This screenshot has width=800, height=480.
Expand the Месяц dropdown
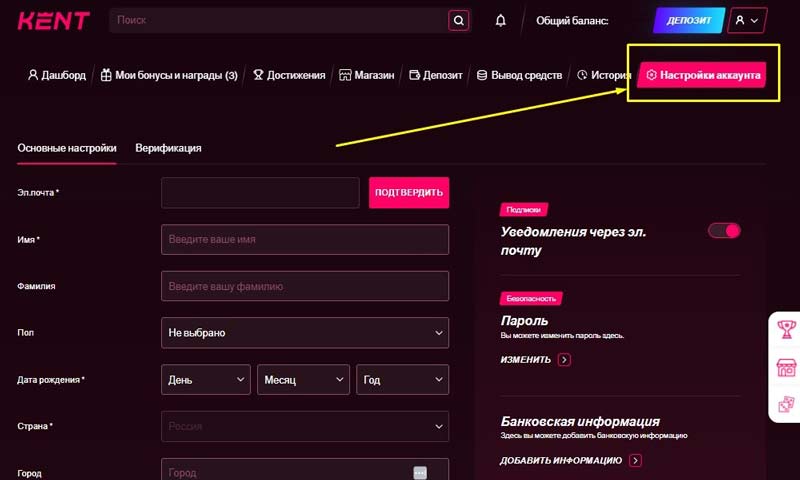303,380
